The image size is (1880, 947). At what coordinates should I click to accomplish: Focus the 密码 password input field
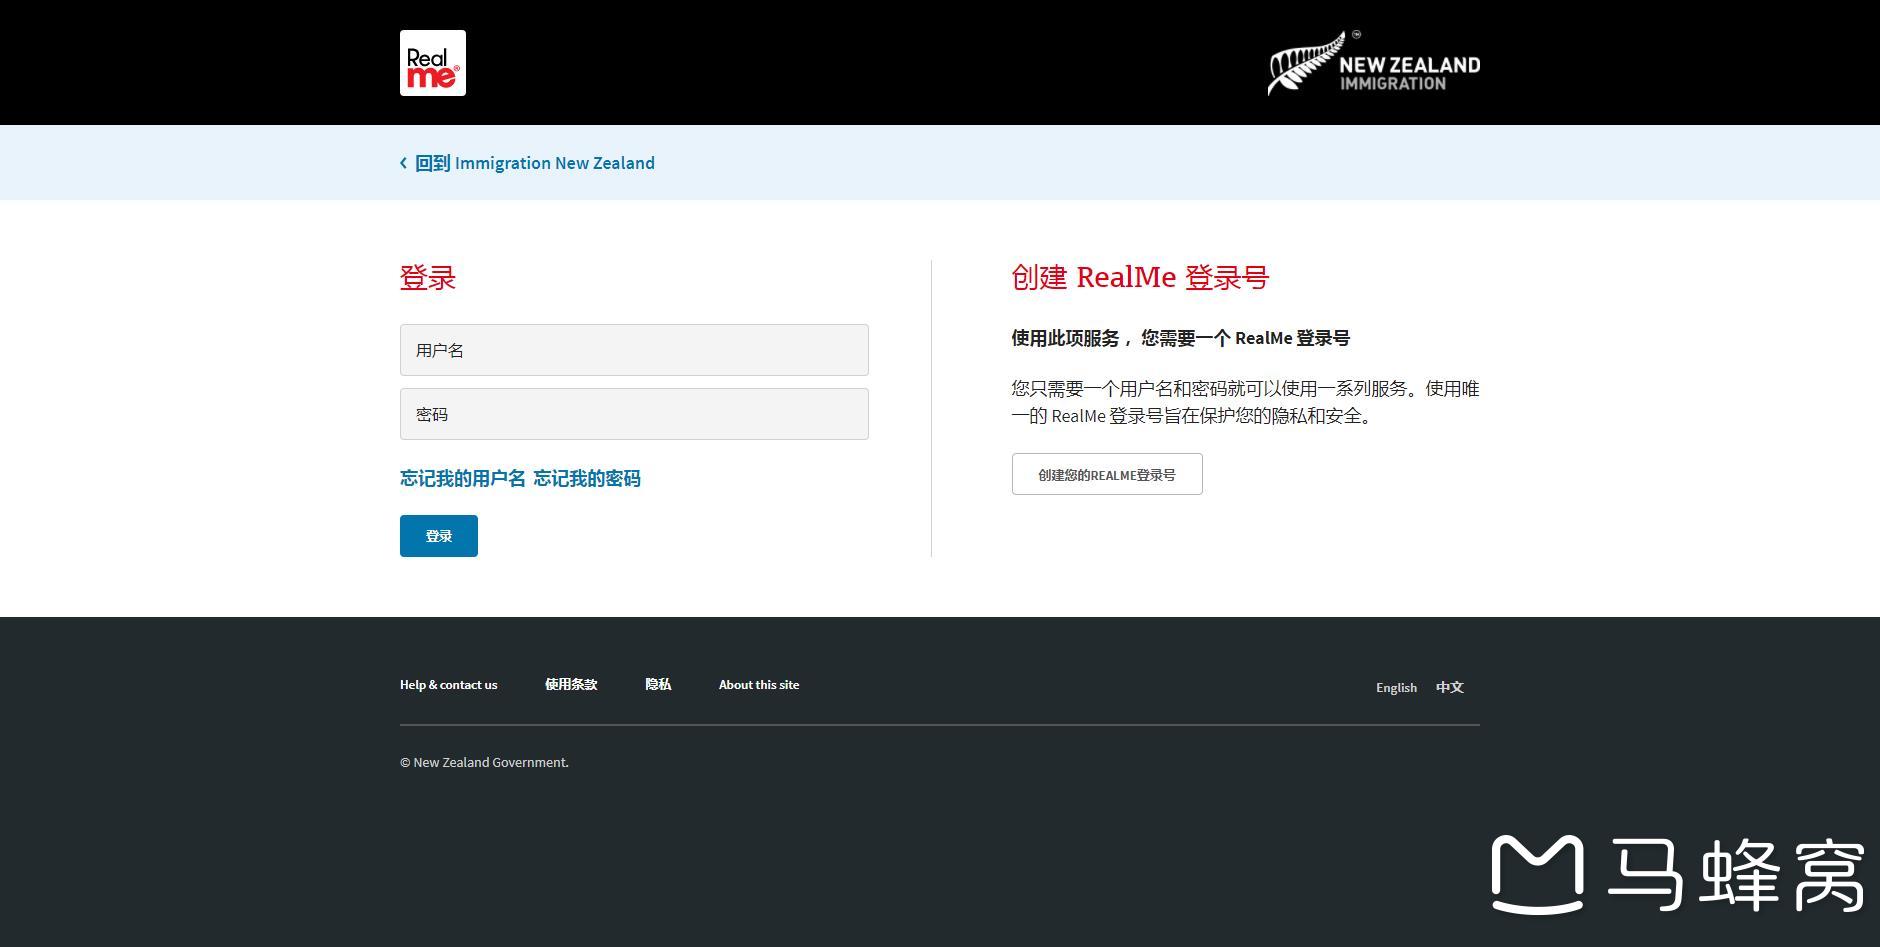[x=634, y=414]
